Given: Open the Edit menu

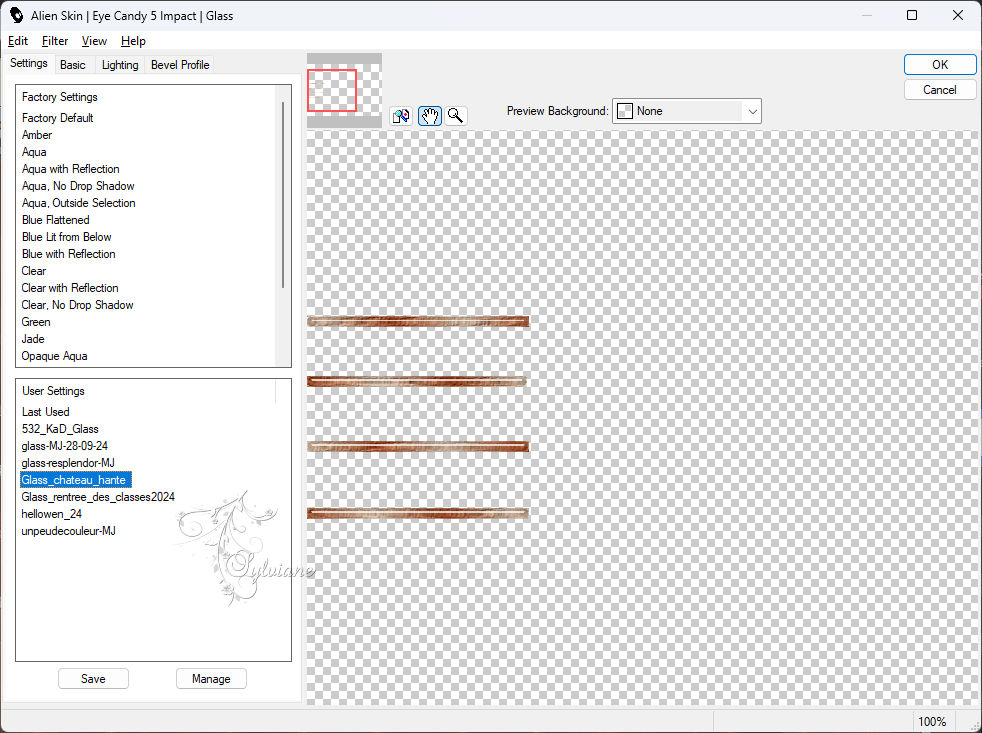Looking at the screenshot, I should coord(18,41).
